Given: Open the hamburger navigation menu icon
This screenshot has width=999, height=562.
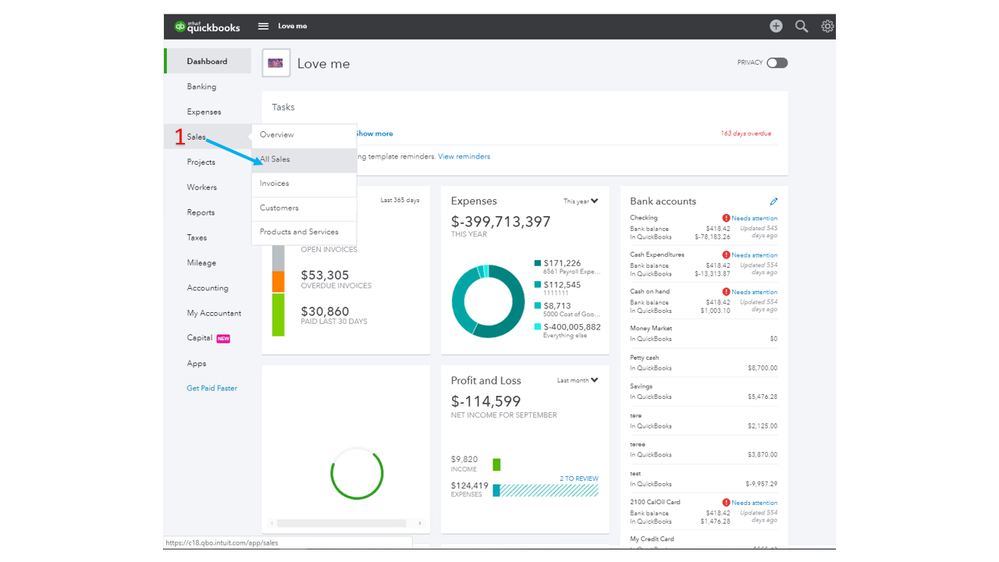Looking at the screenshot, I should pyautogui.click(x=263, y=26).
